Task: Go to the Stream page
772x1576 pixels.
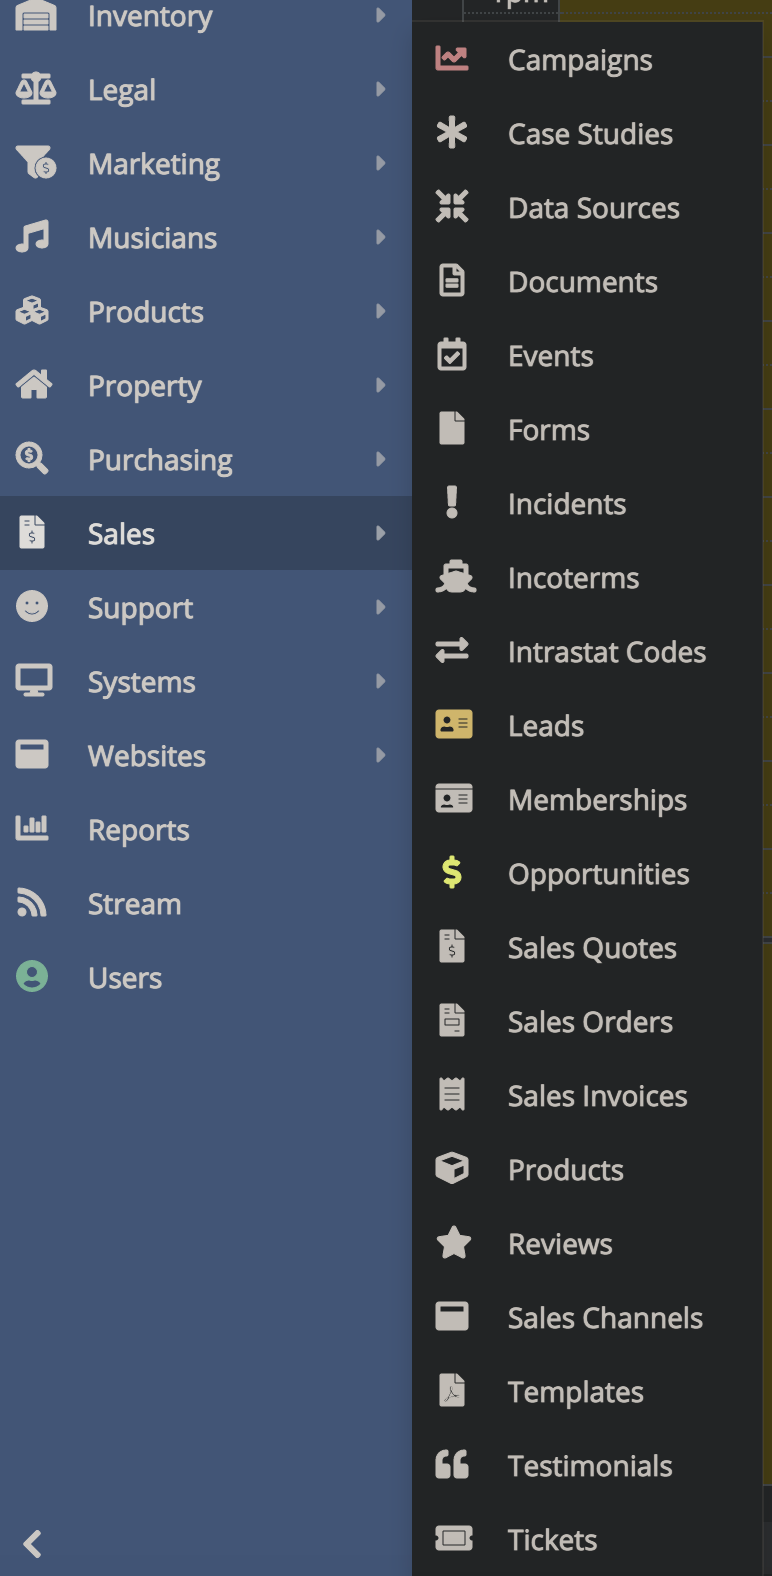Action: click(134, 904)
